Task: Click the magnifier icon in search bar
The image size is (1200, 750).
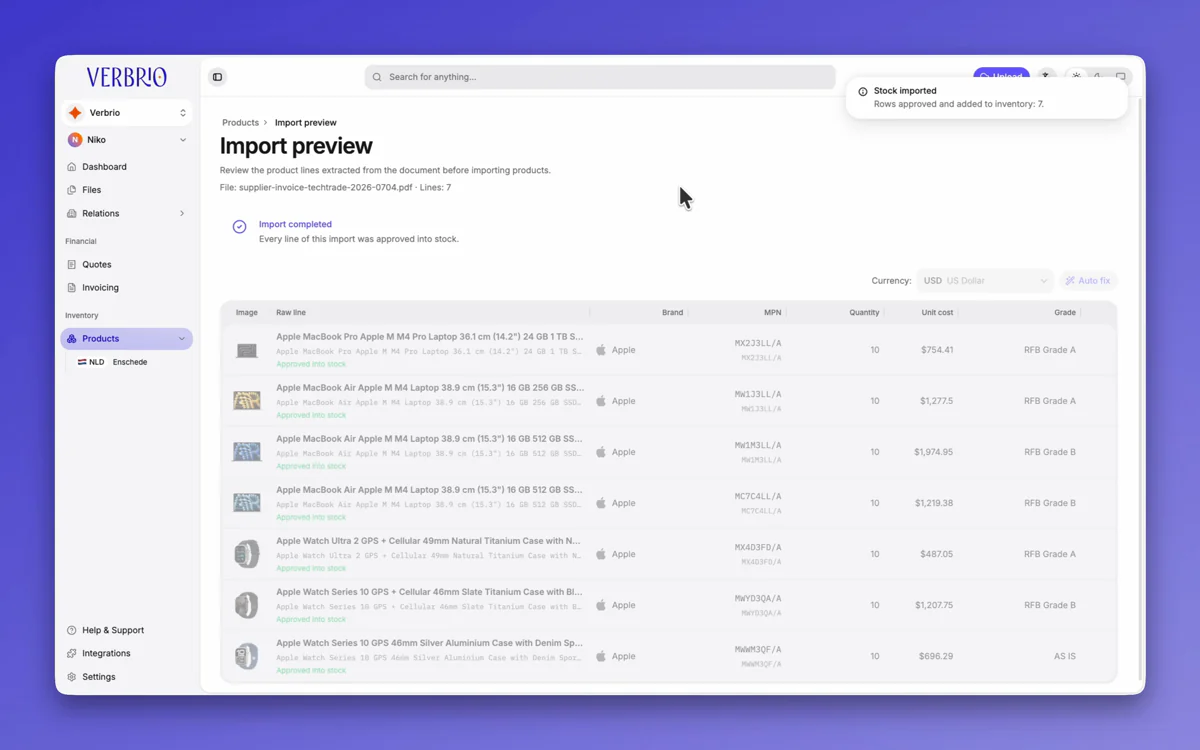Action: (377, 77)
